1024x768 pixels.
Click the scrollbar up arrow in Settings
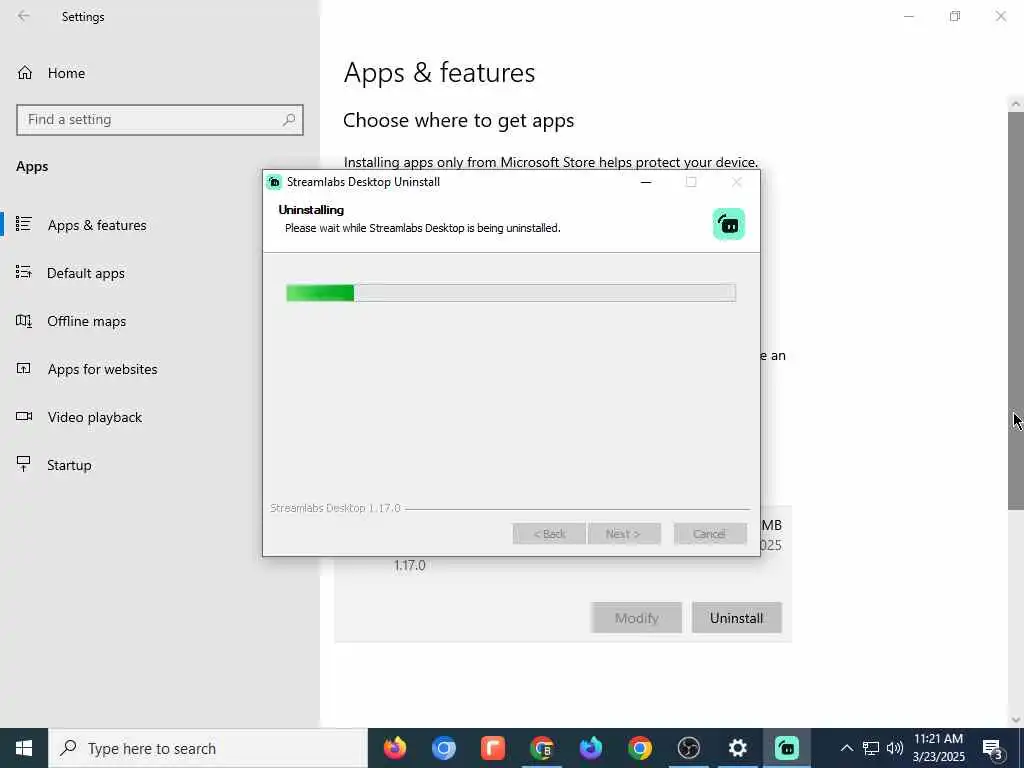point(1016,104)
